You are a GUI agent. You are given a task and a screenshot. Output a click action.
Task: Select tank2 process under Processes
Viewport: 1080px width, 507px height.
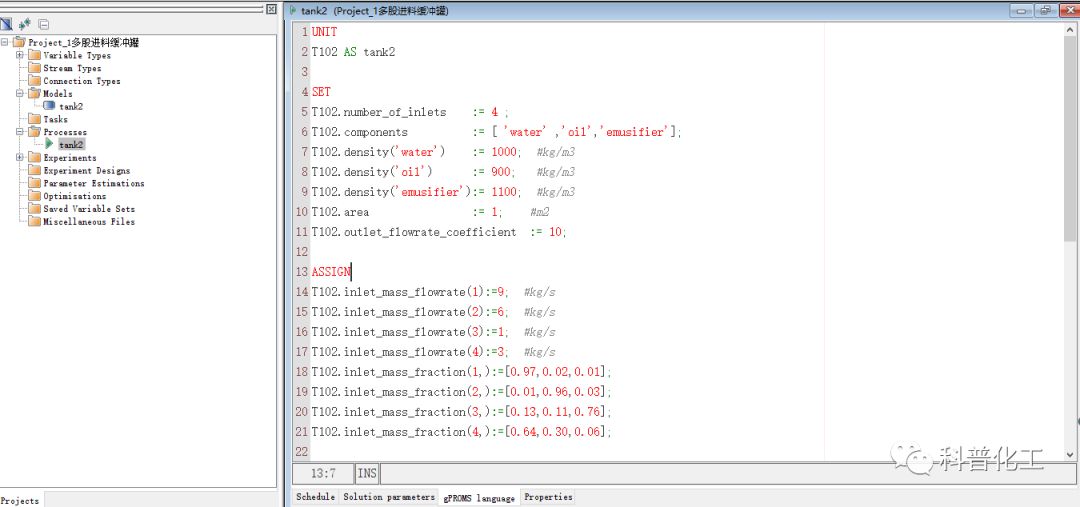(71, 145)
